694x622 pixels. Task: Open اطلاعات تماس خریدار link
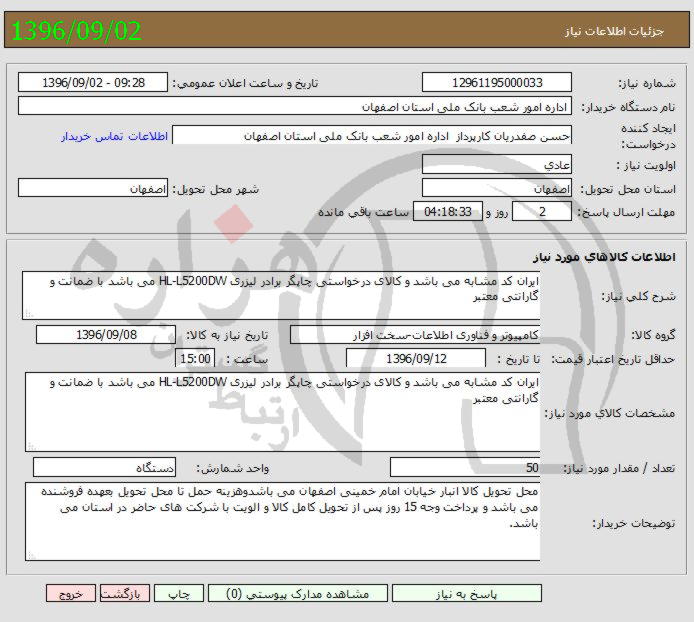(114, 136)
